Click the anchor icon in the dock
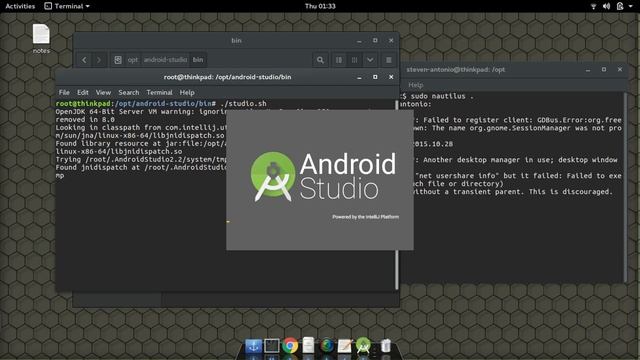 pos(253,346)
